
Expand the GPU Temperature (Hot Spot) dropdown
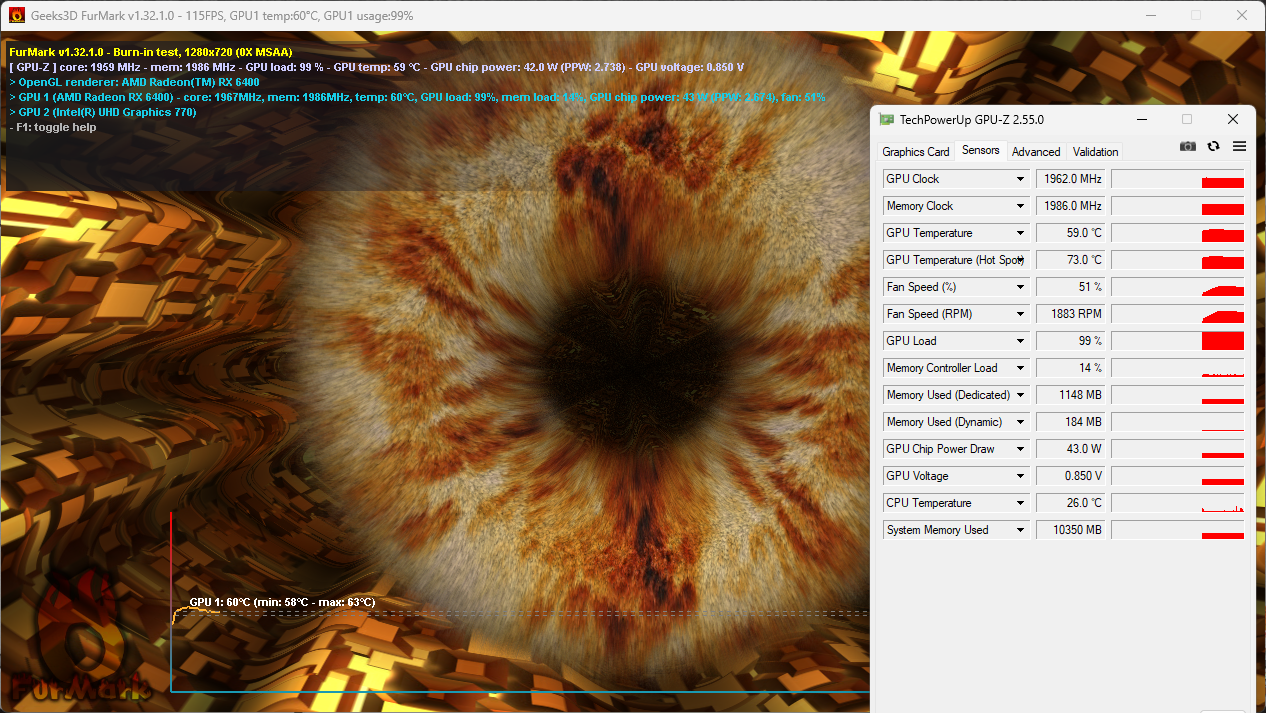point(1020,260)
